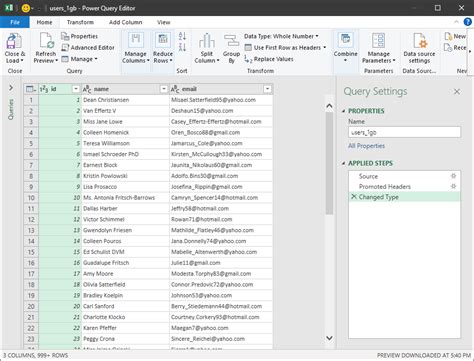Click the Refresh Preview icon
This screenshot has width=474, height=361.
pos(46,41)
